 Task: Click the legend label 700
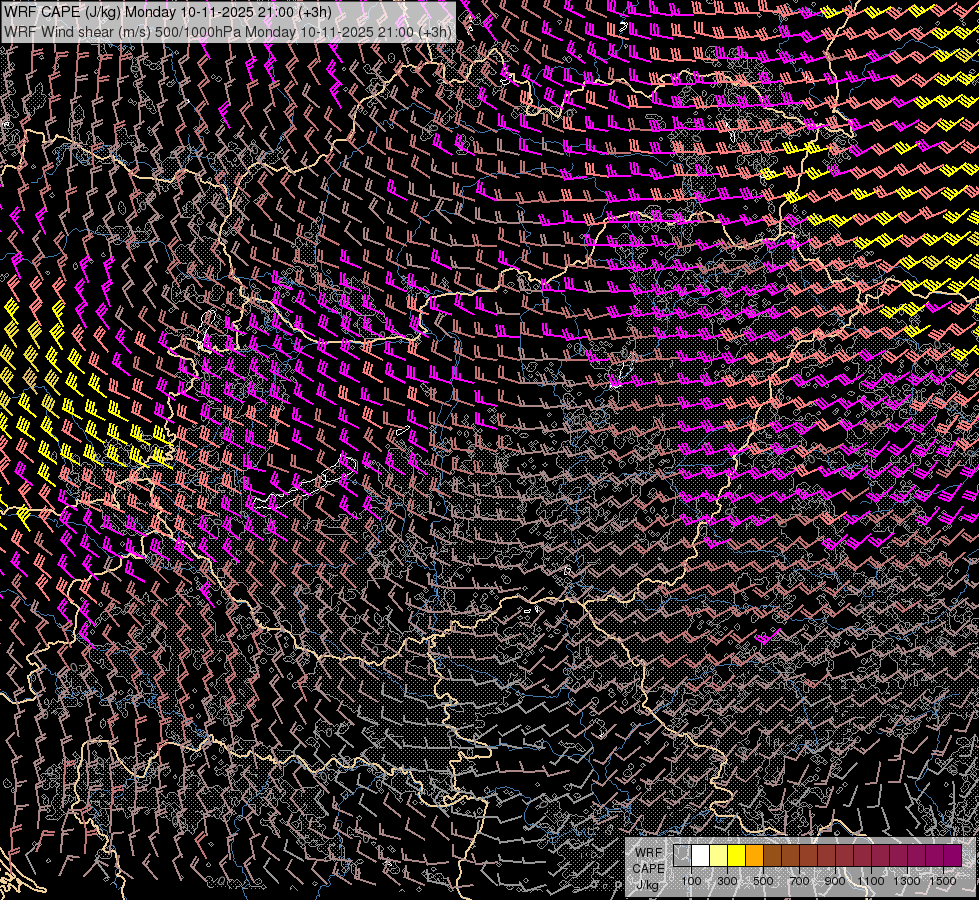coord(799,881)
